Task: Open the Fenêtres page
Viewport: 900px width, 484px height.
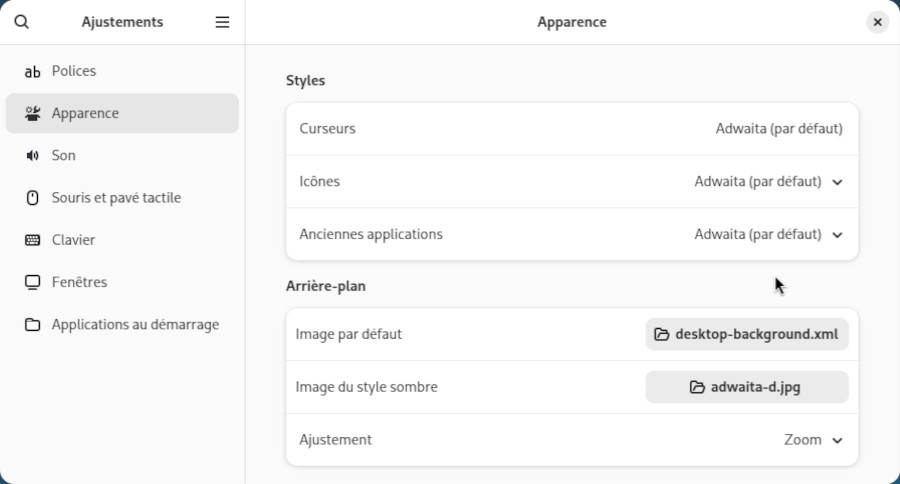Action: (x=122, y=282)
